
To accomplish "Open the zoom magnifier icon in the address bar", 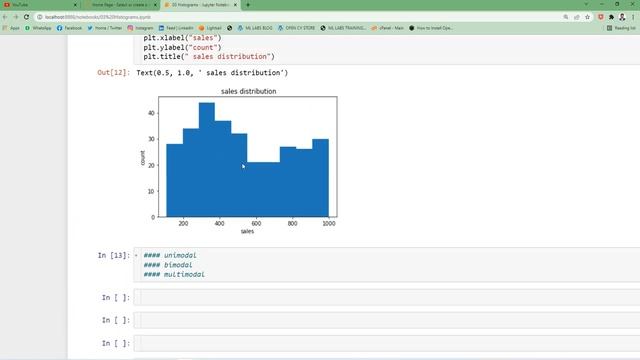I will coord(566,17).
